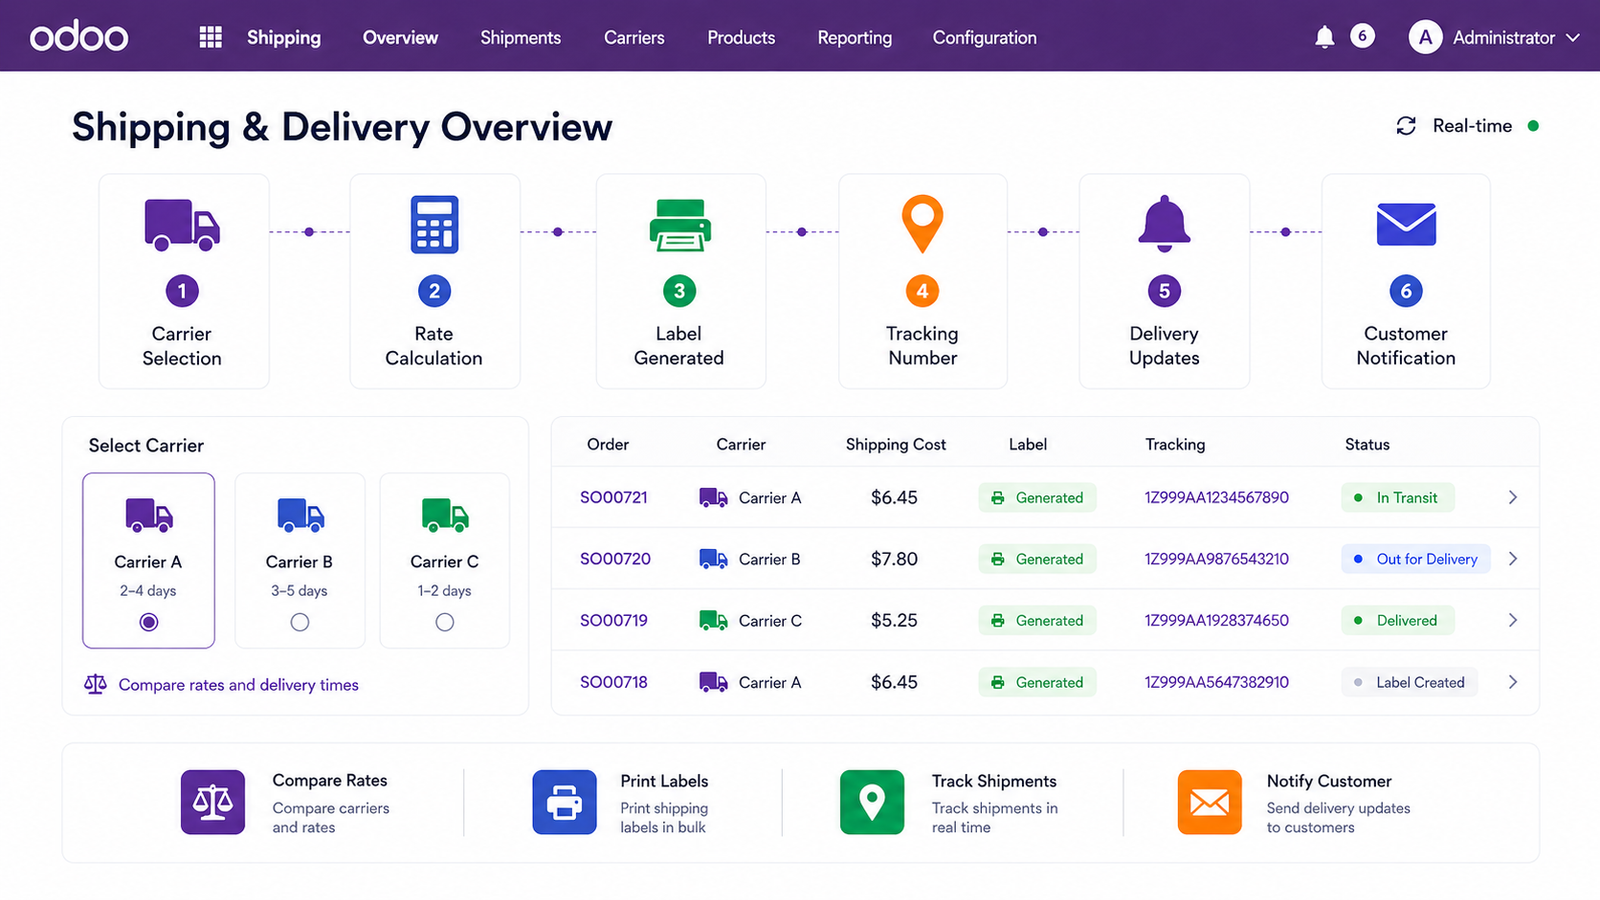The height and width of the screenshot is (900, 1600).
Task: Open tracking number 1Z999AA1234567890
Action: point(1217,497)
